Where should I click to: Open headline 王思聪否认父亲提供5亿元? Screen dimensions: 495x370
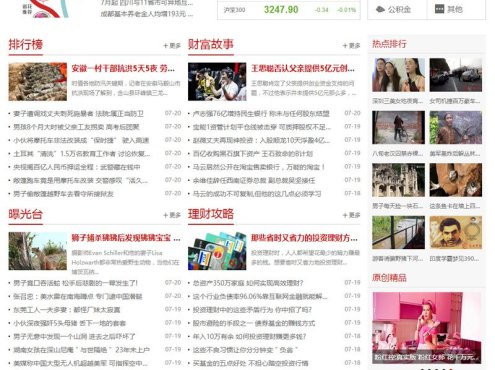[303, 68]
